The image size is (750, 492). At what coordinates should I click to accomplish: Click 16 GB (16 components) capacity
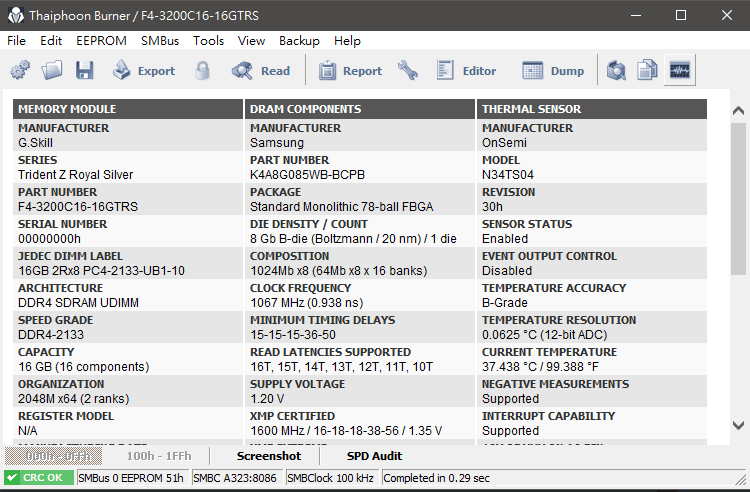pyautogui.click(x=84, y=367)
